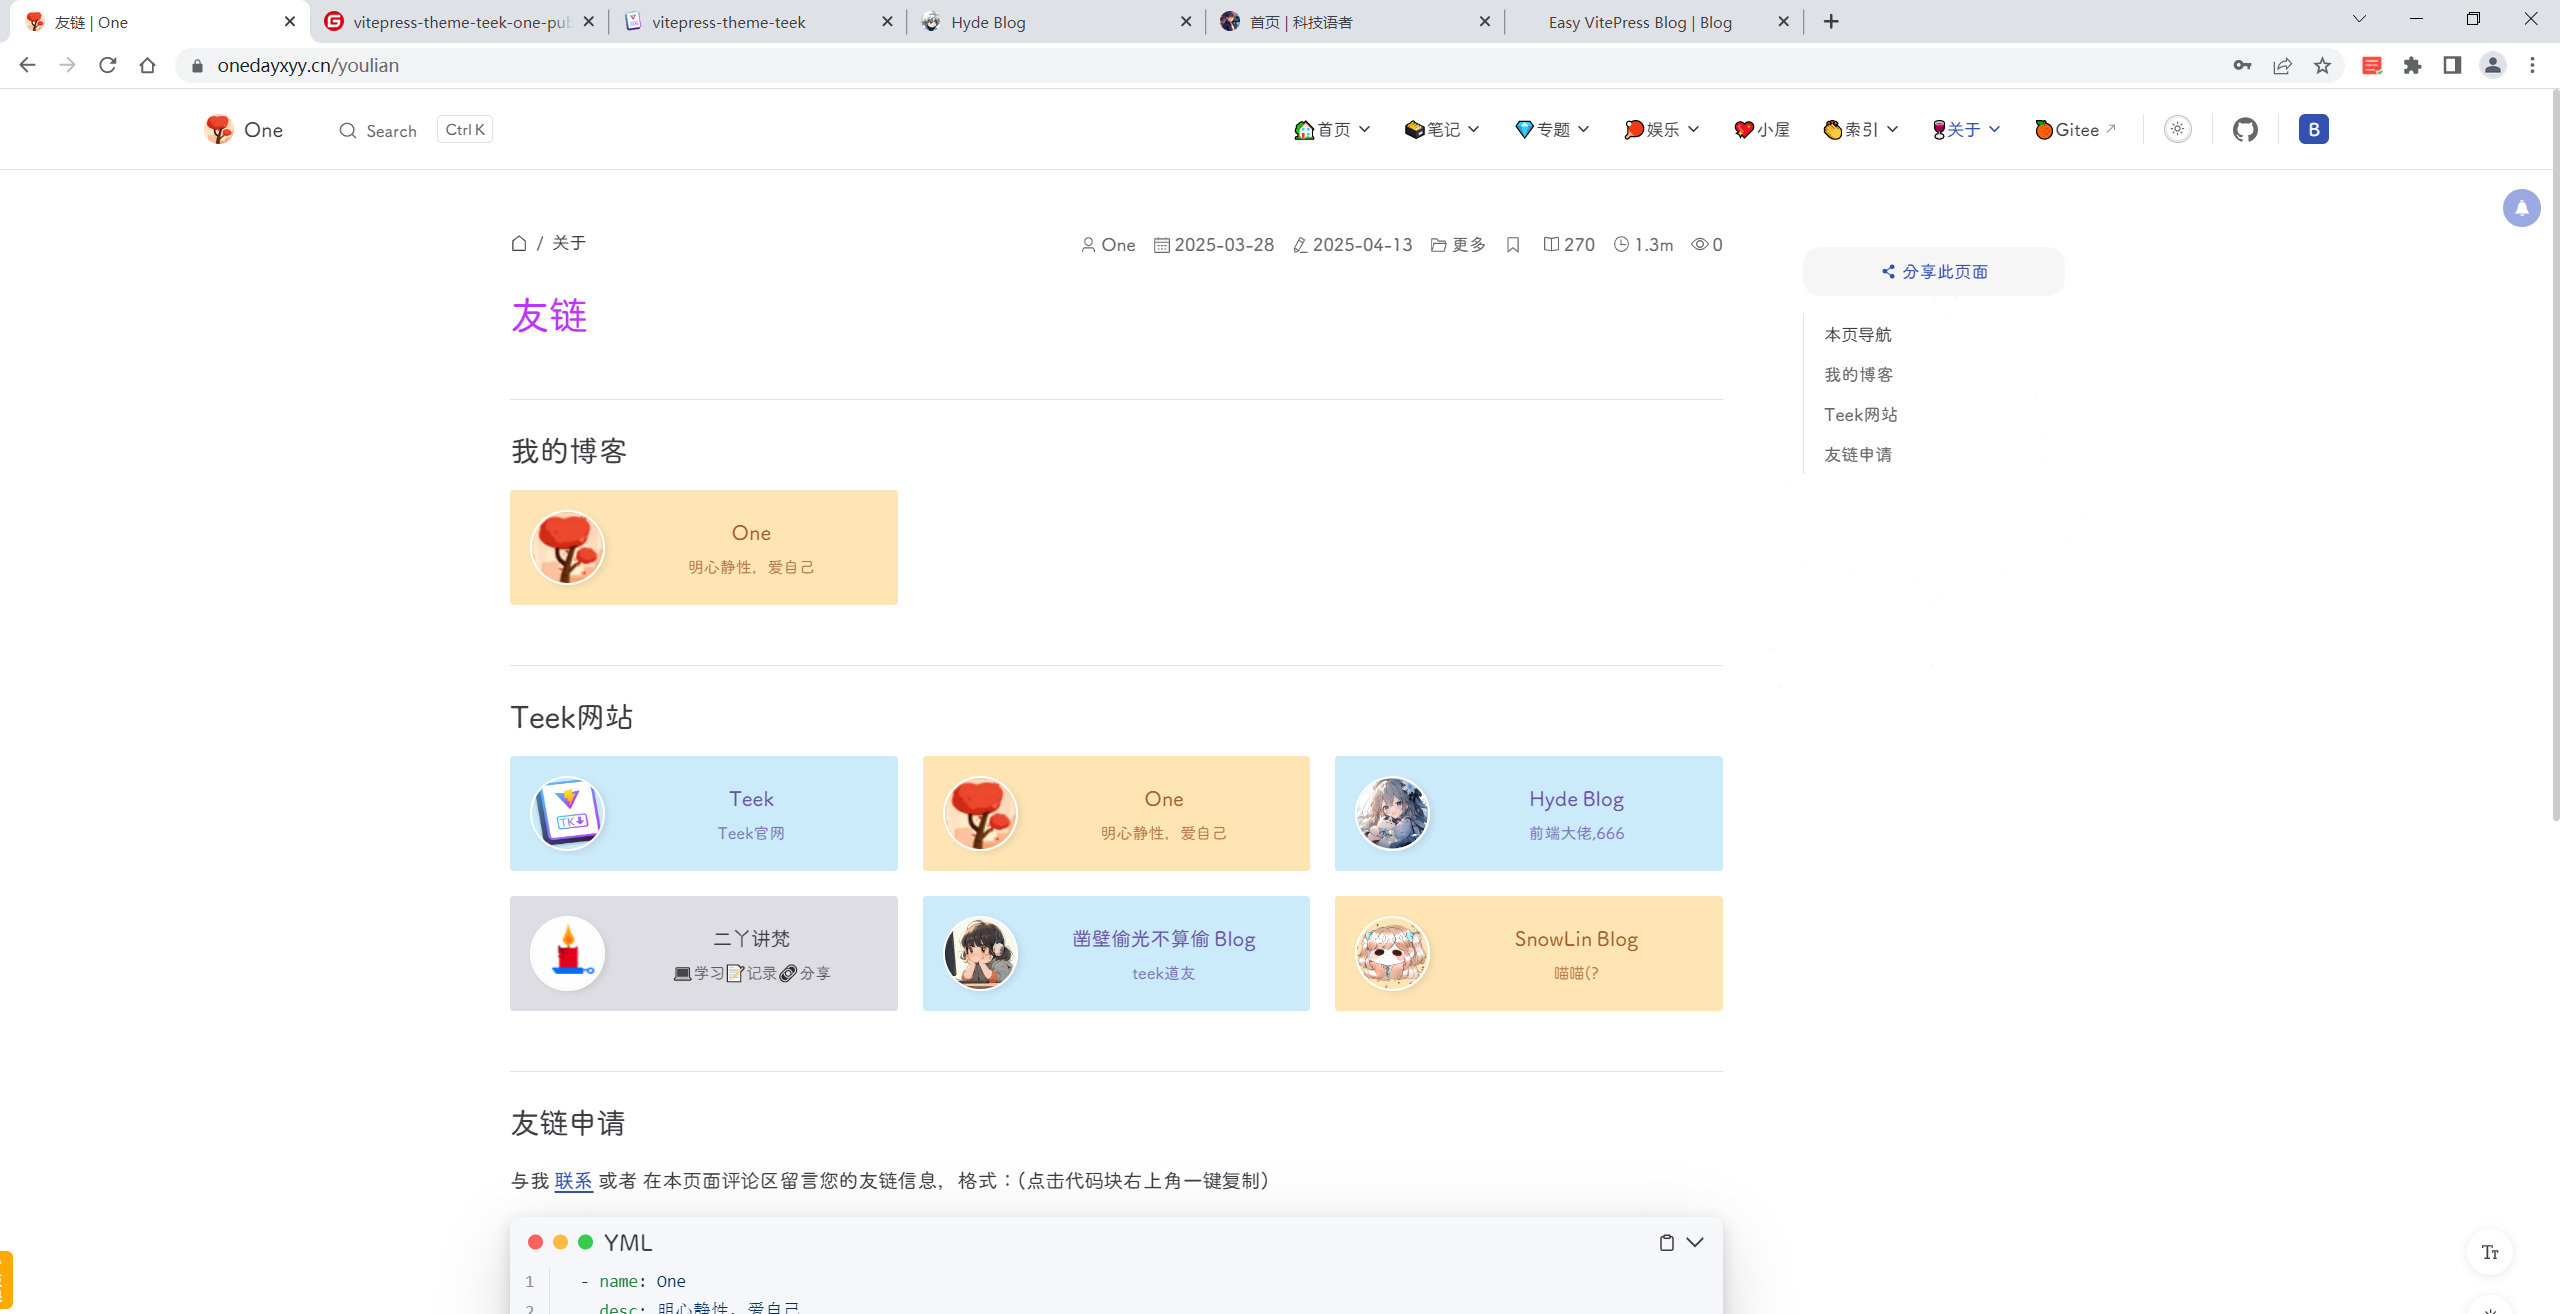Switch to 首页 | 科技语者 tab

(x=1354, y=22)
